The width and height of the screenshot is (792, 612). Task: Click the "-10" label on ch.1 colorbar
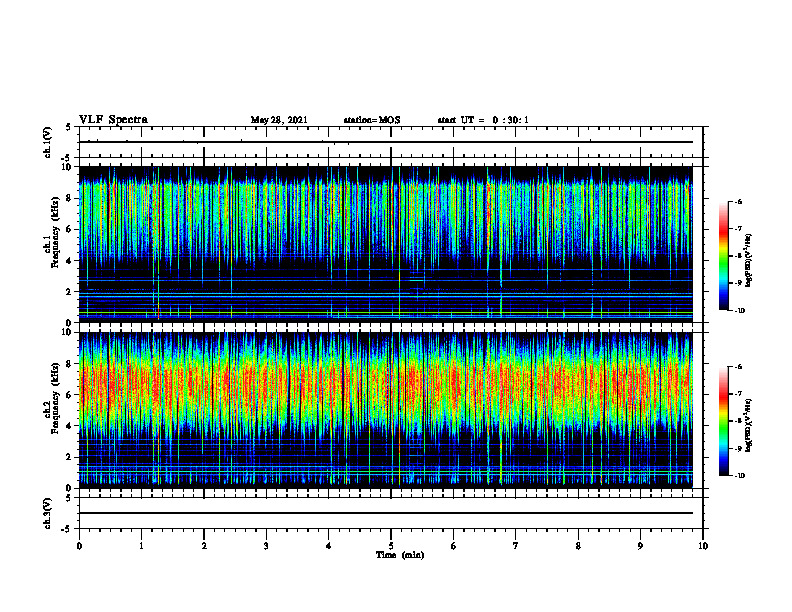click(x=739, y=311)
